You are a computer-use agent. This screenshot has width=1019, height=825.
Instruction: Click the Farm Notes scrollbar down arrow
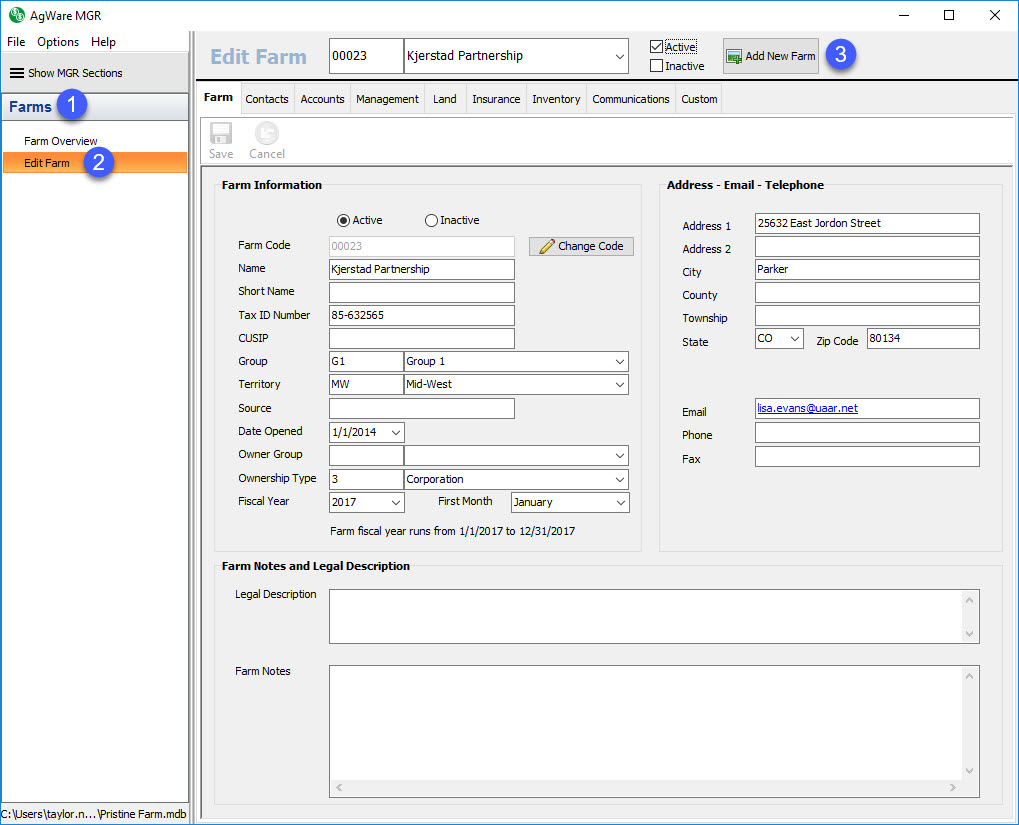[x=968, y=771]
